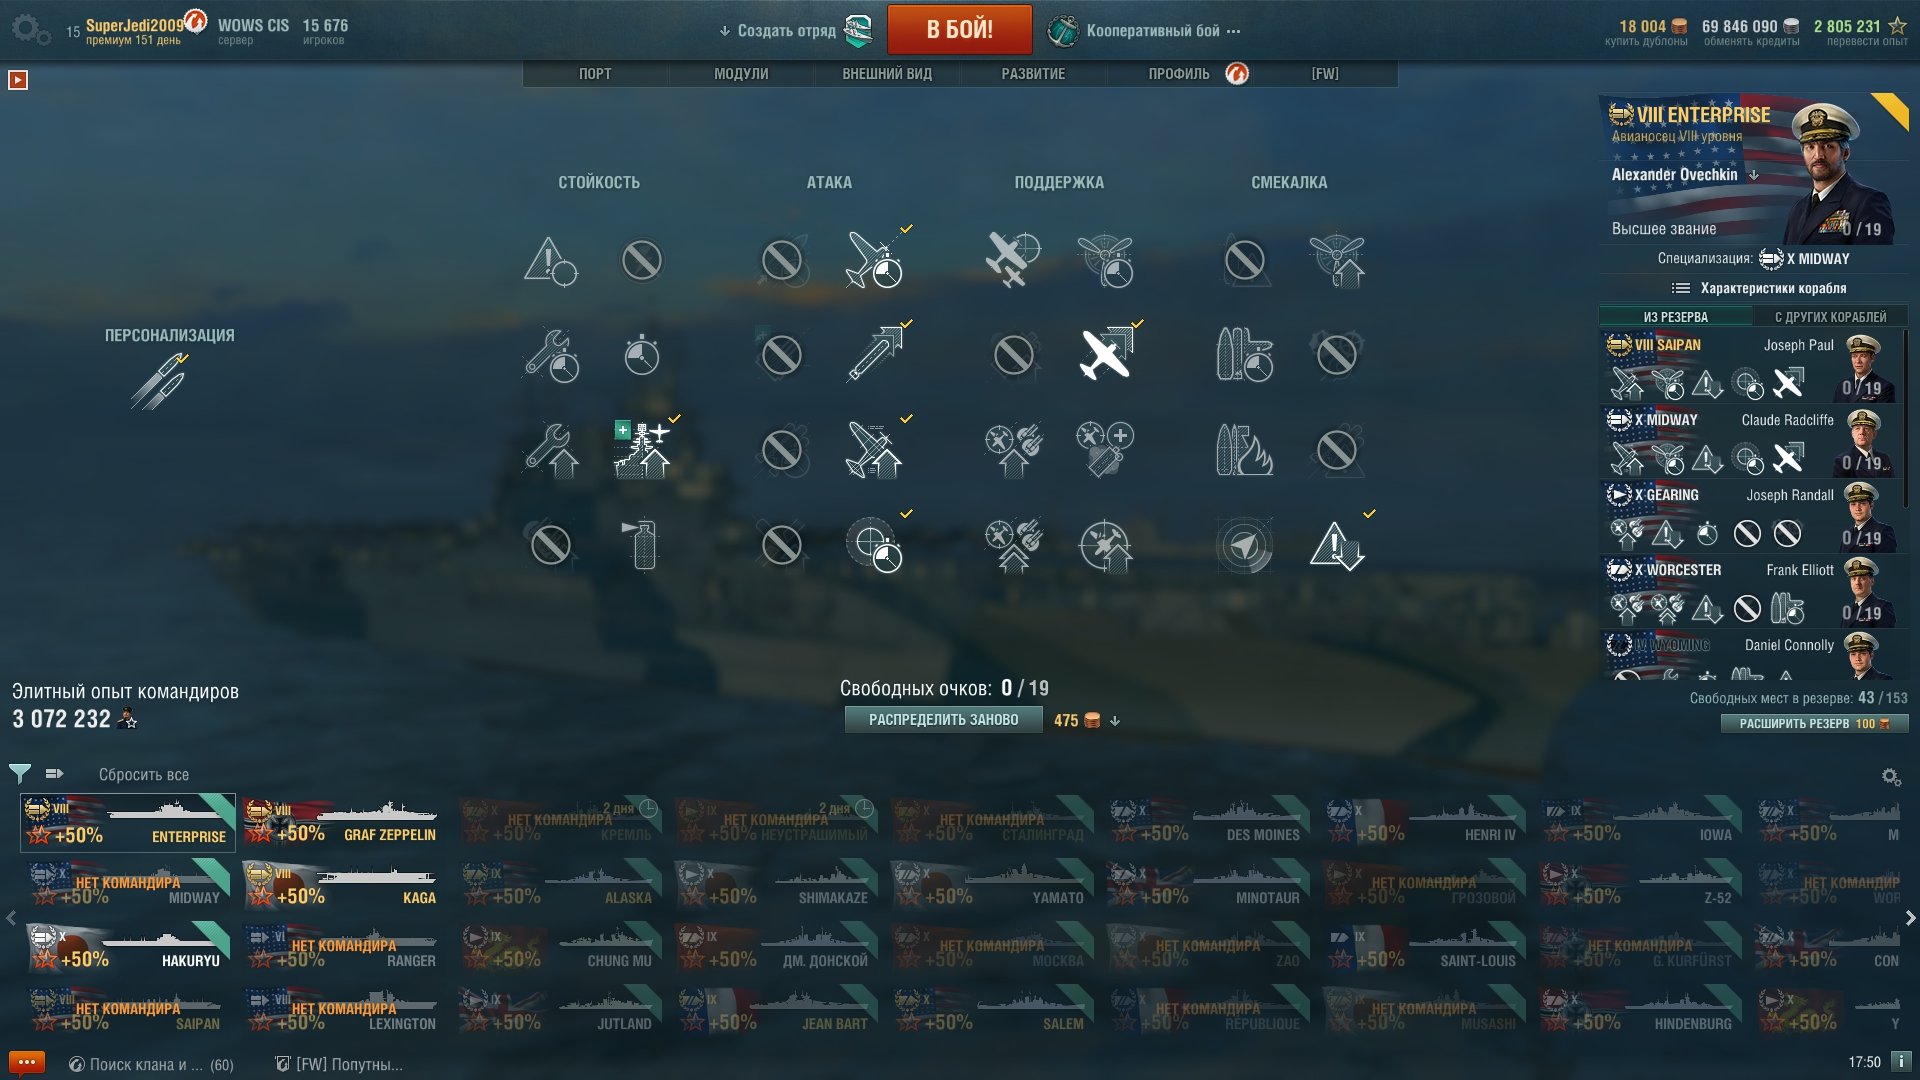Open ship carousel settings gear
The height and width of the screenshot is (1080, 1920).
point(1890,776)
